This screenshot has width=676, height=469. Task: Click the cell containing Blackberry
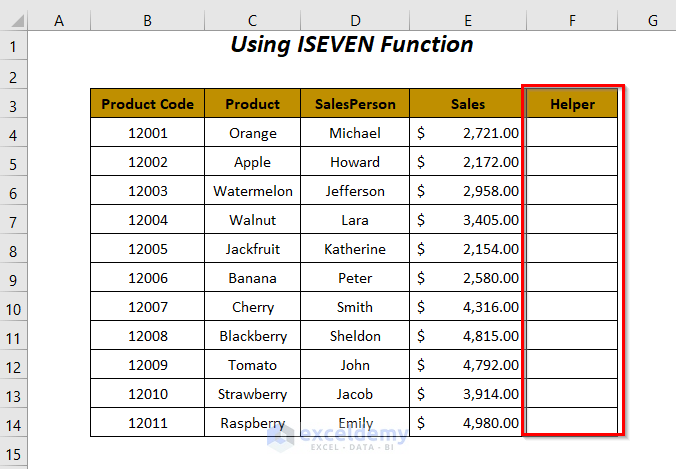click(253, 336)
